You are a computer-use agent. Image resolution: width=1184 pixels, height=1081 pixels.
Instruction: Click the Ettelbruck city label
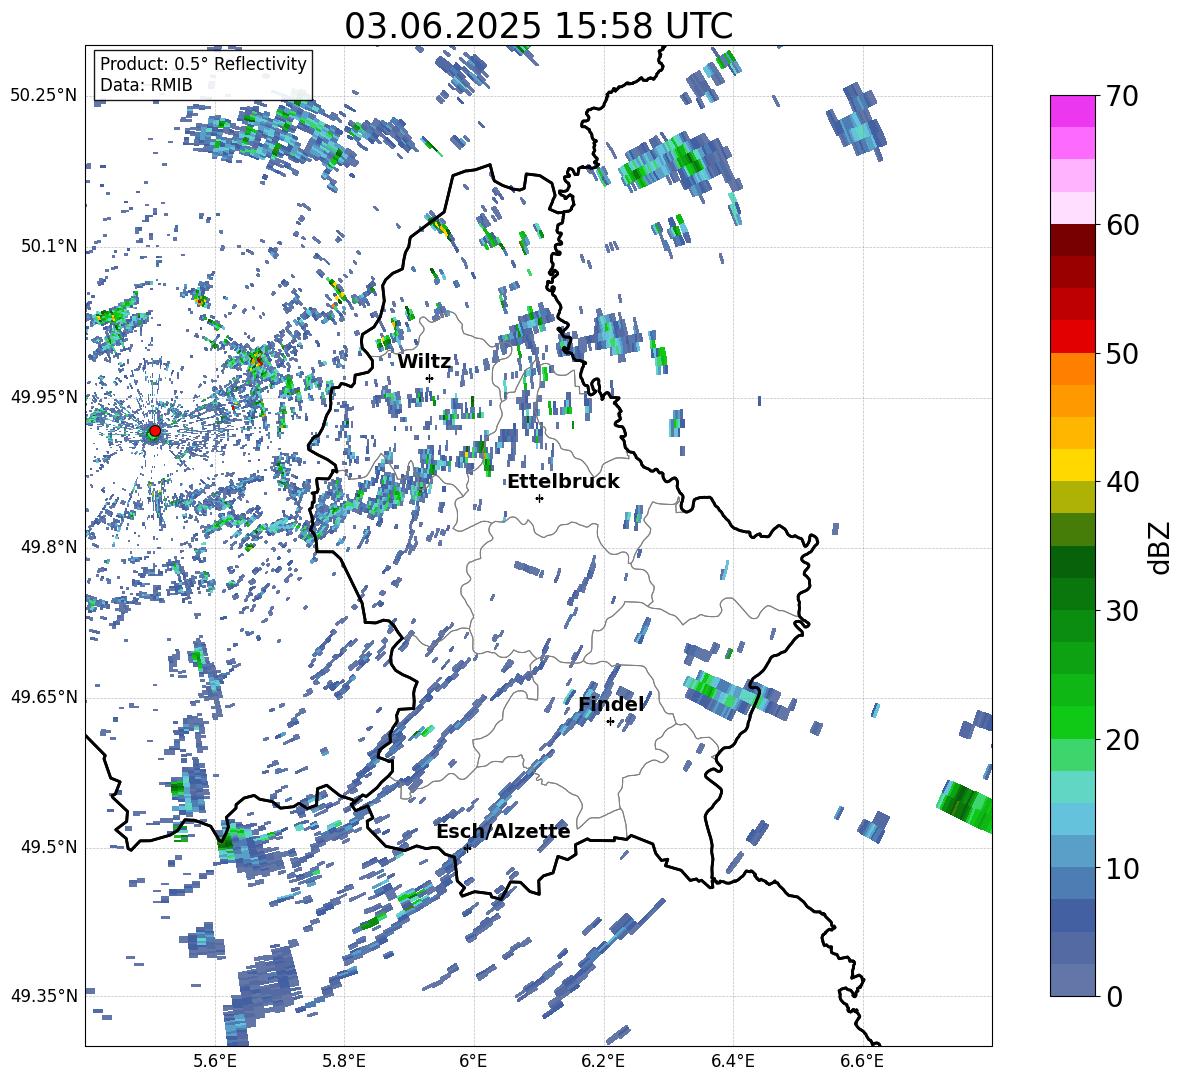[x=563, y=482]
